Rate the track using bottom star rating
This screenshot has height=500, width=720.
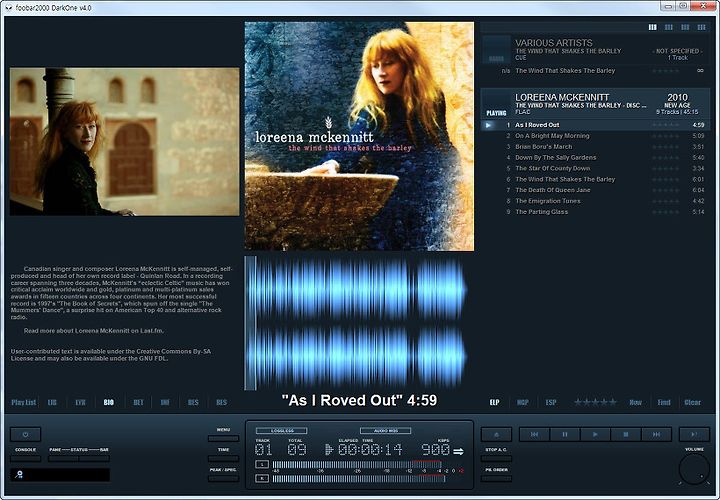(x=595, y=402)
